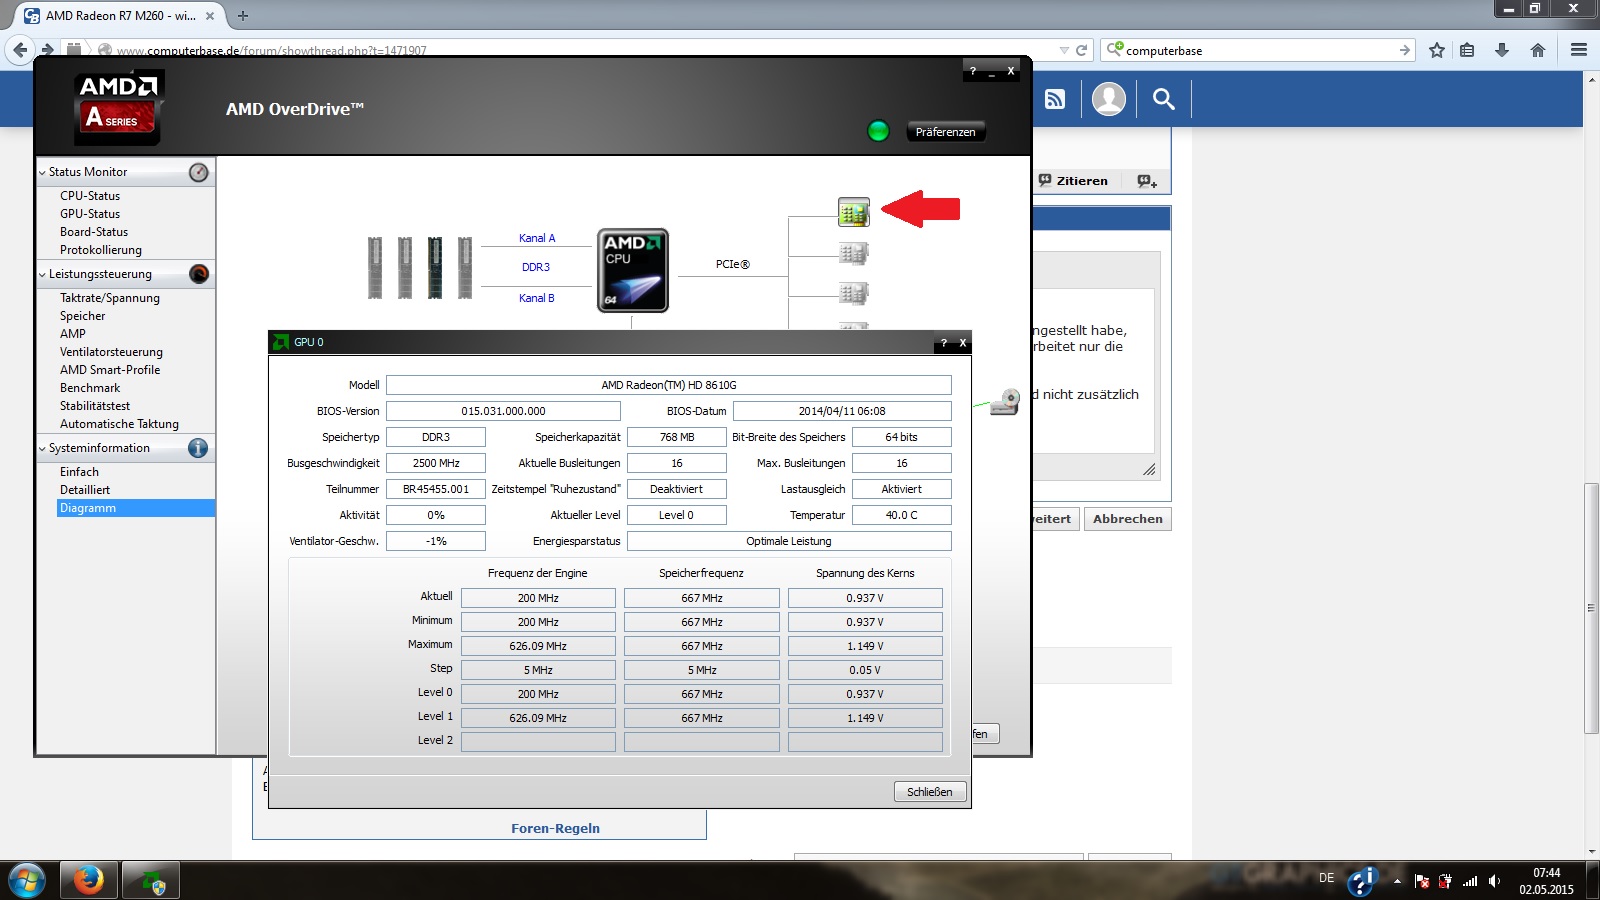Switch to the AMD Radeon R7 M260 tab
This screenshot has width=1600, height=900.
[120, 16]
